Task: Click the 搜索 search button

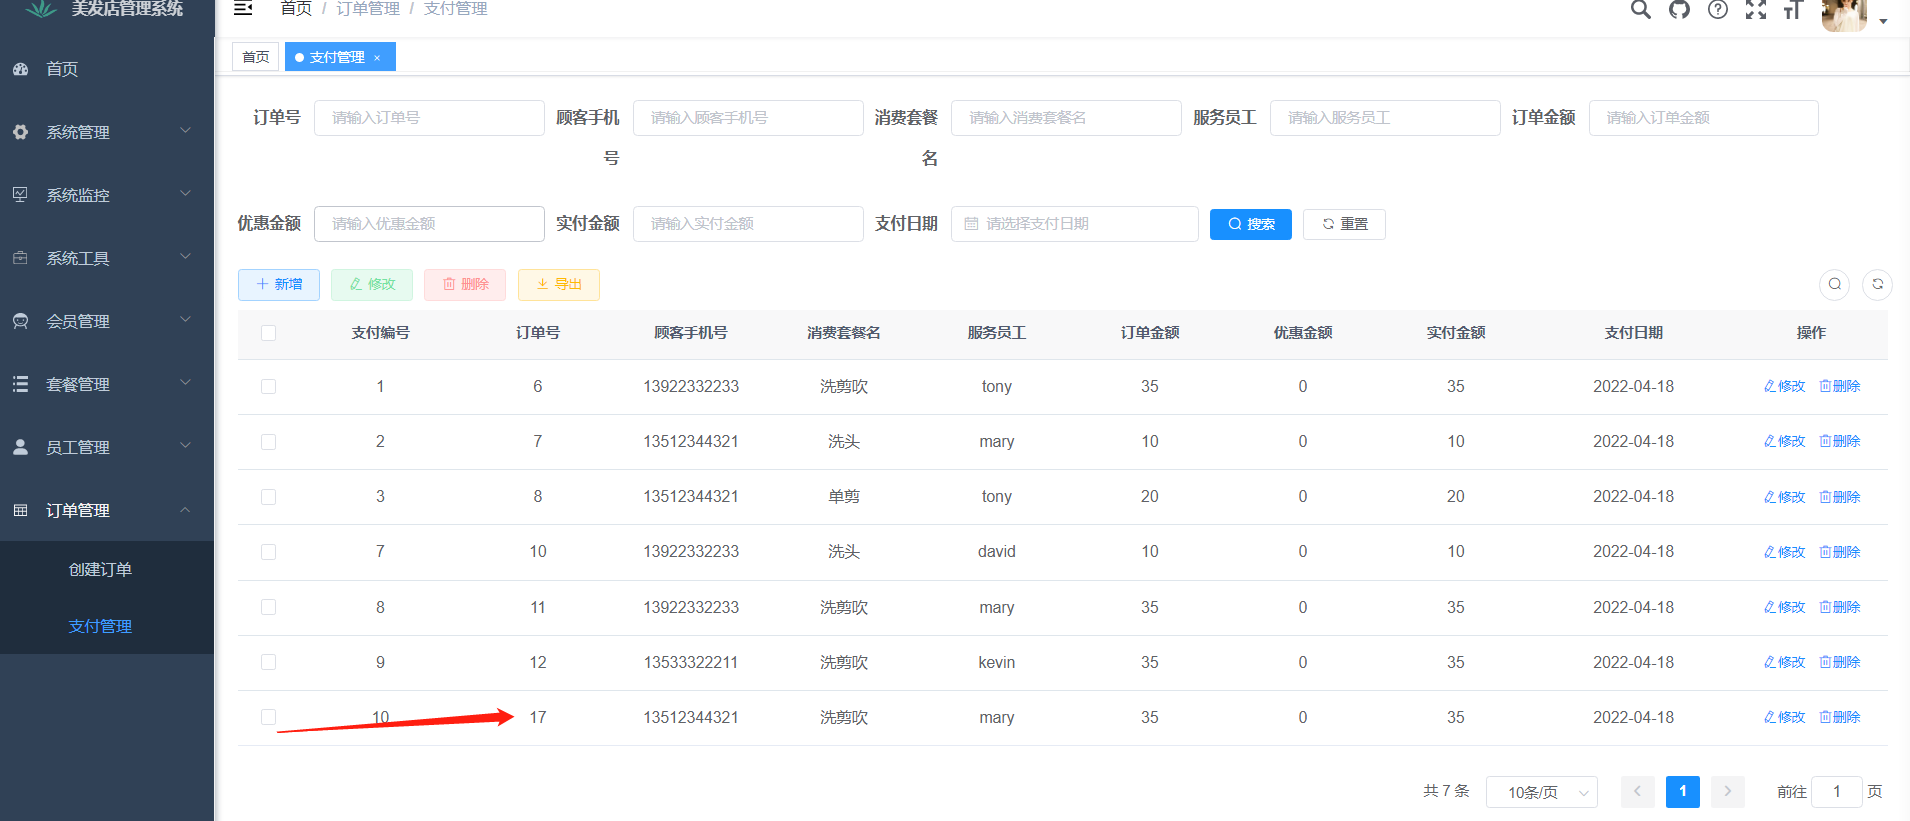Action: pyautogui.click(x=1250, y=224)
